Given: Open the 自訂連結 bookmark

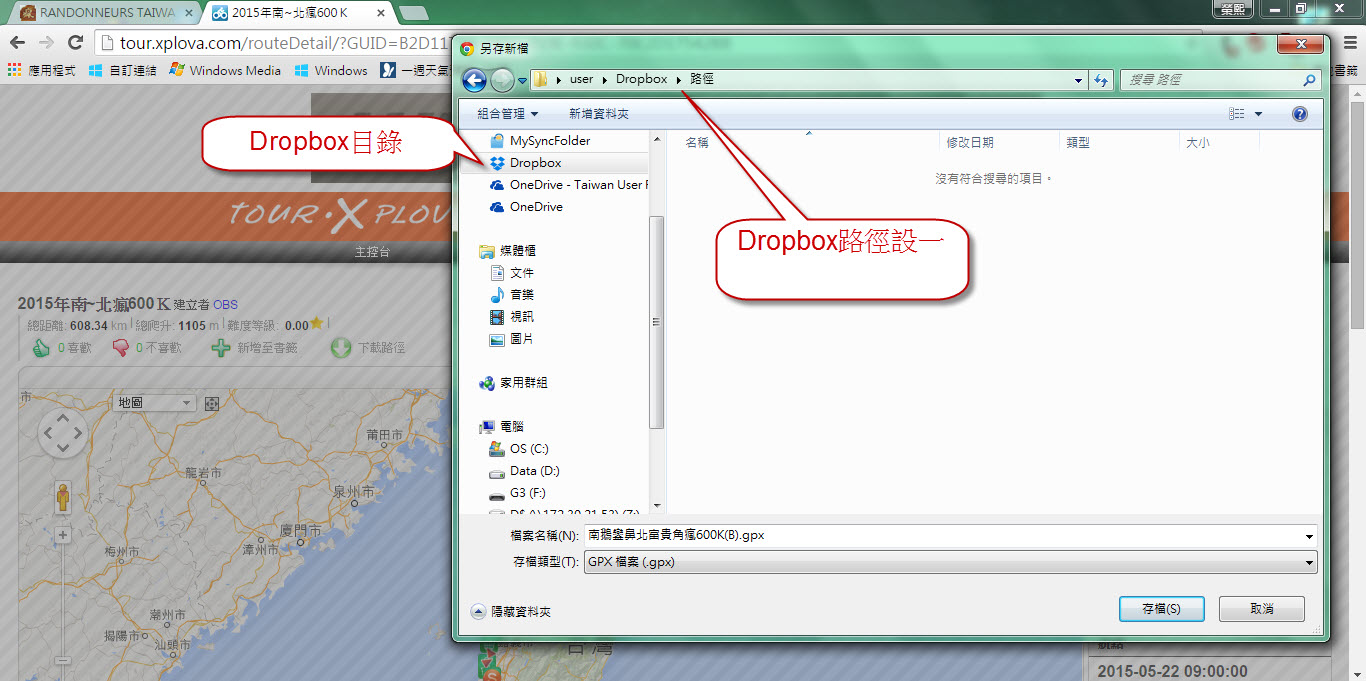Looking at the screenshot, I should pyautogui.click(x=122, y=71).
